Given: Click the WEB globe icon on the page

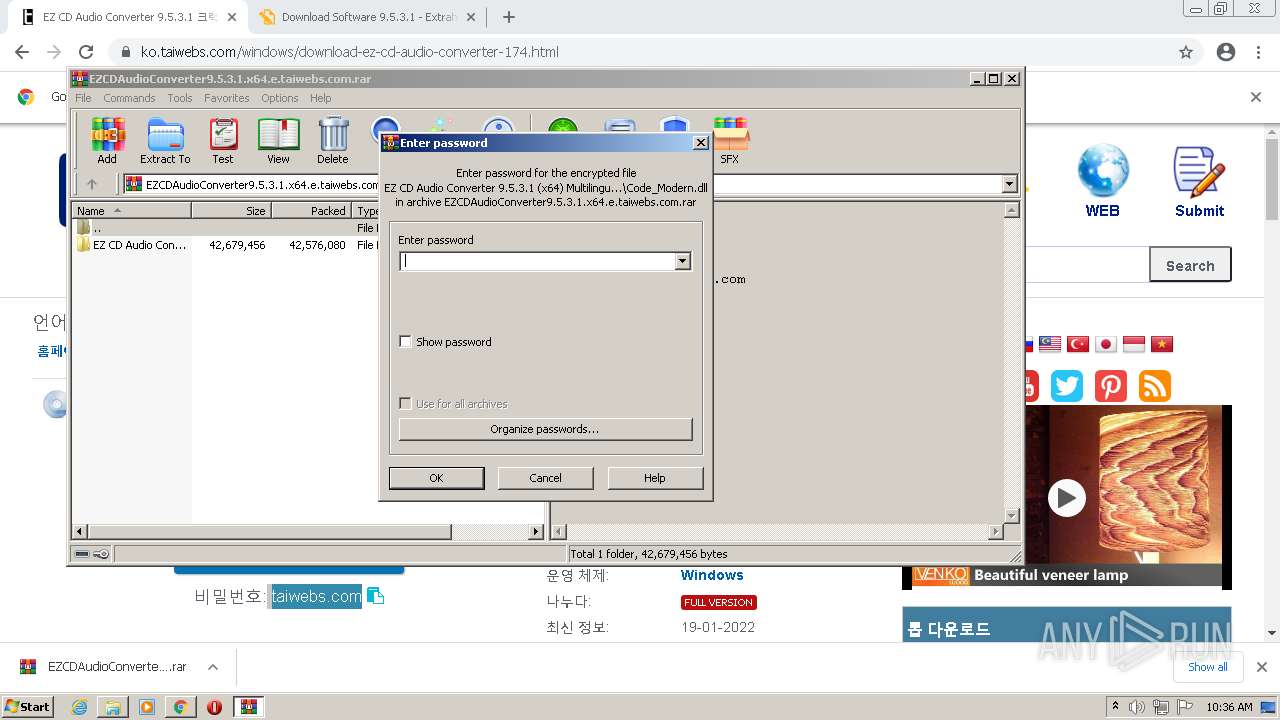Looking at the screenshot, I should tap(1103, 180).
